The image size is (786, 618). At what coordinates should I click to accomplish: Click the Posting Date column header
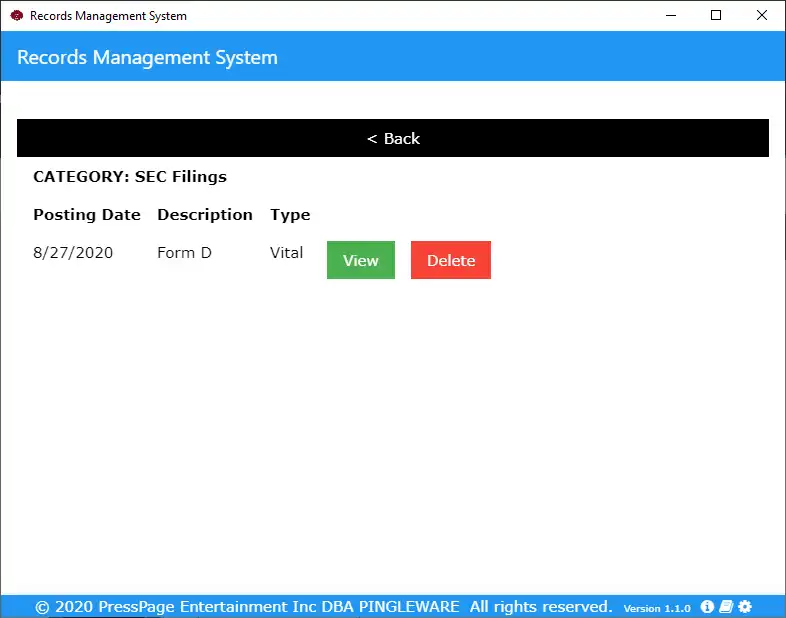tap(87, 215)
